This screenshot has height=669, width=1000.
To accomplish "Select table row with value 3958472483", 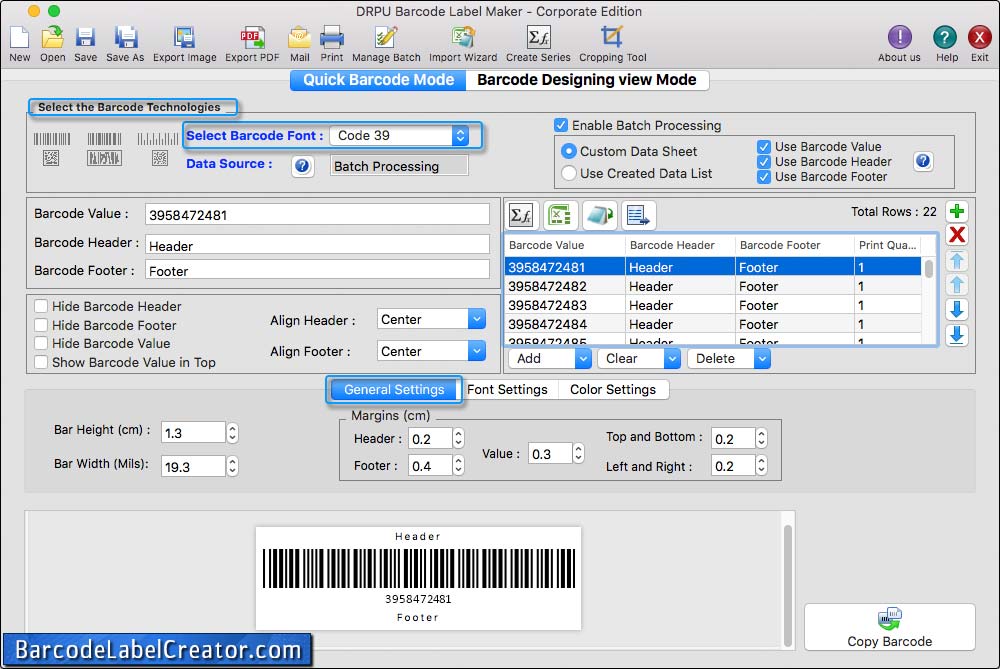I will pyautogui.click(x=713, y=305).
